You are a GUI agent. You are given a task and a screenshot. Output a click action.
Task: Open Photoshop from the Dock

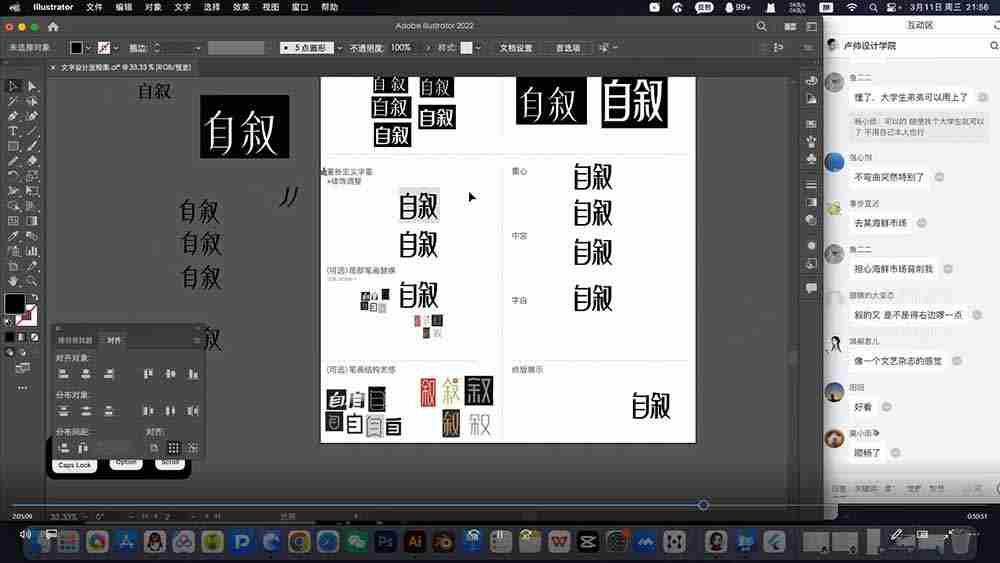385,542
